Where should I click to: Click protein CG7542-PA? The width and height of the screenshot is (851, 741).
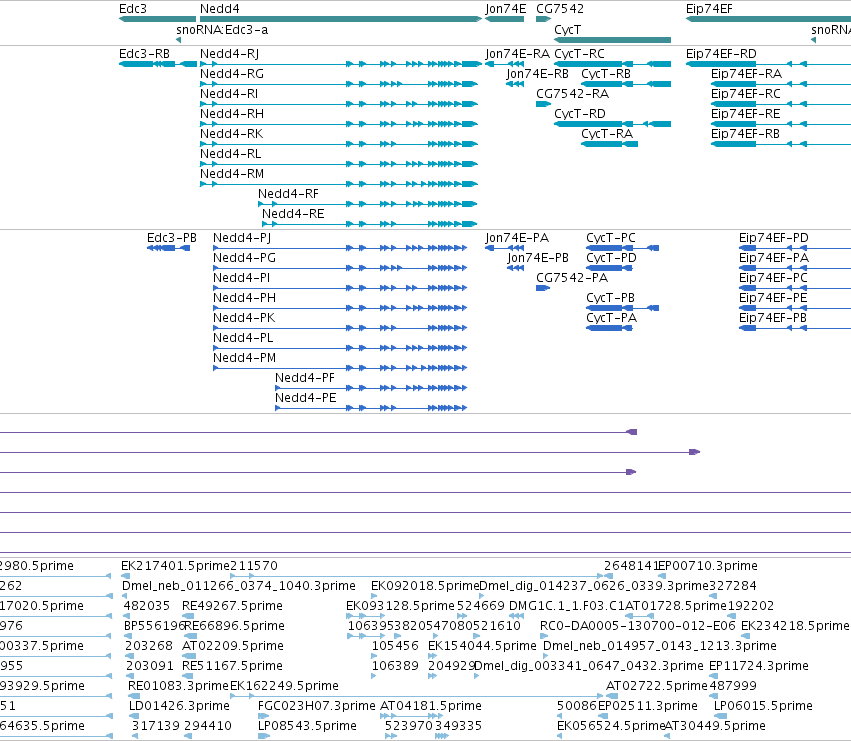click(543, 288)
